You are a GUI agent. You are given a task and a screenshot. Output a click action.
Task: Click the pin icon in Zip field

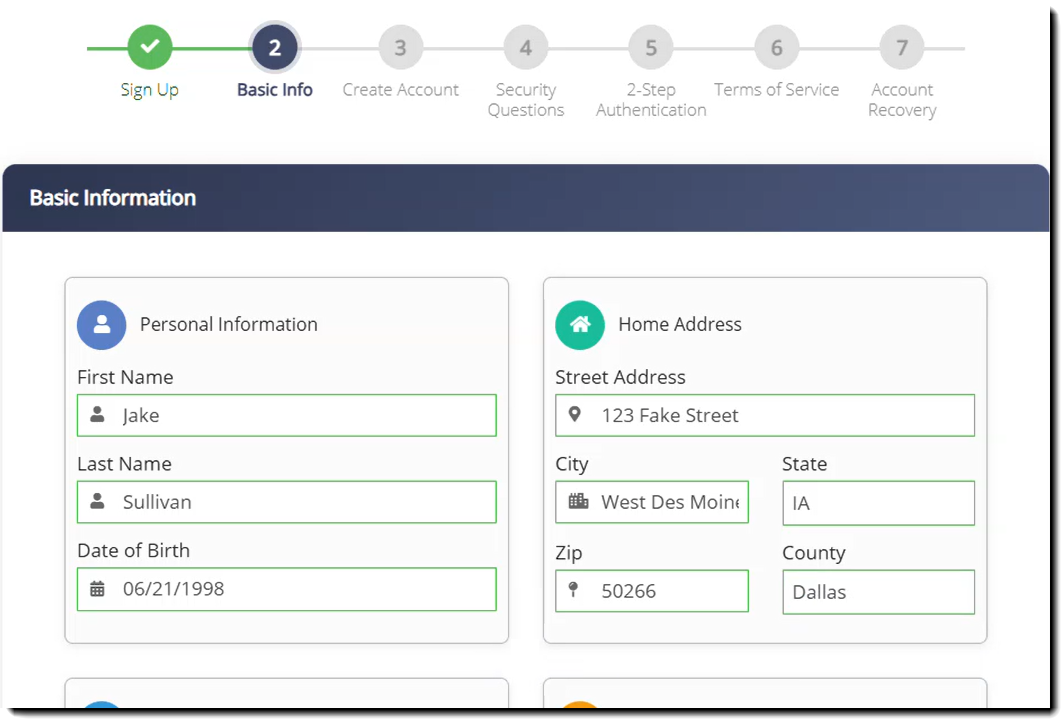574,590
